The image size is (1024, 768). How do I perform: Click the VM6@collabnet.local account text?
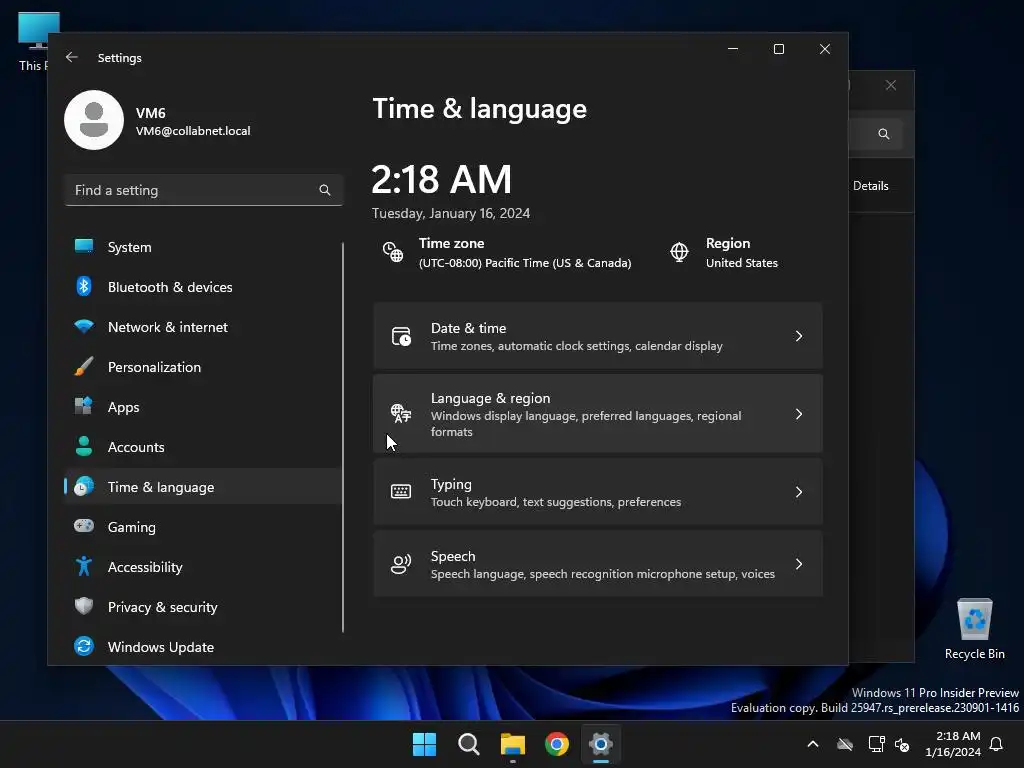pyautogui.click(x=193, y=131)
